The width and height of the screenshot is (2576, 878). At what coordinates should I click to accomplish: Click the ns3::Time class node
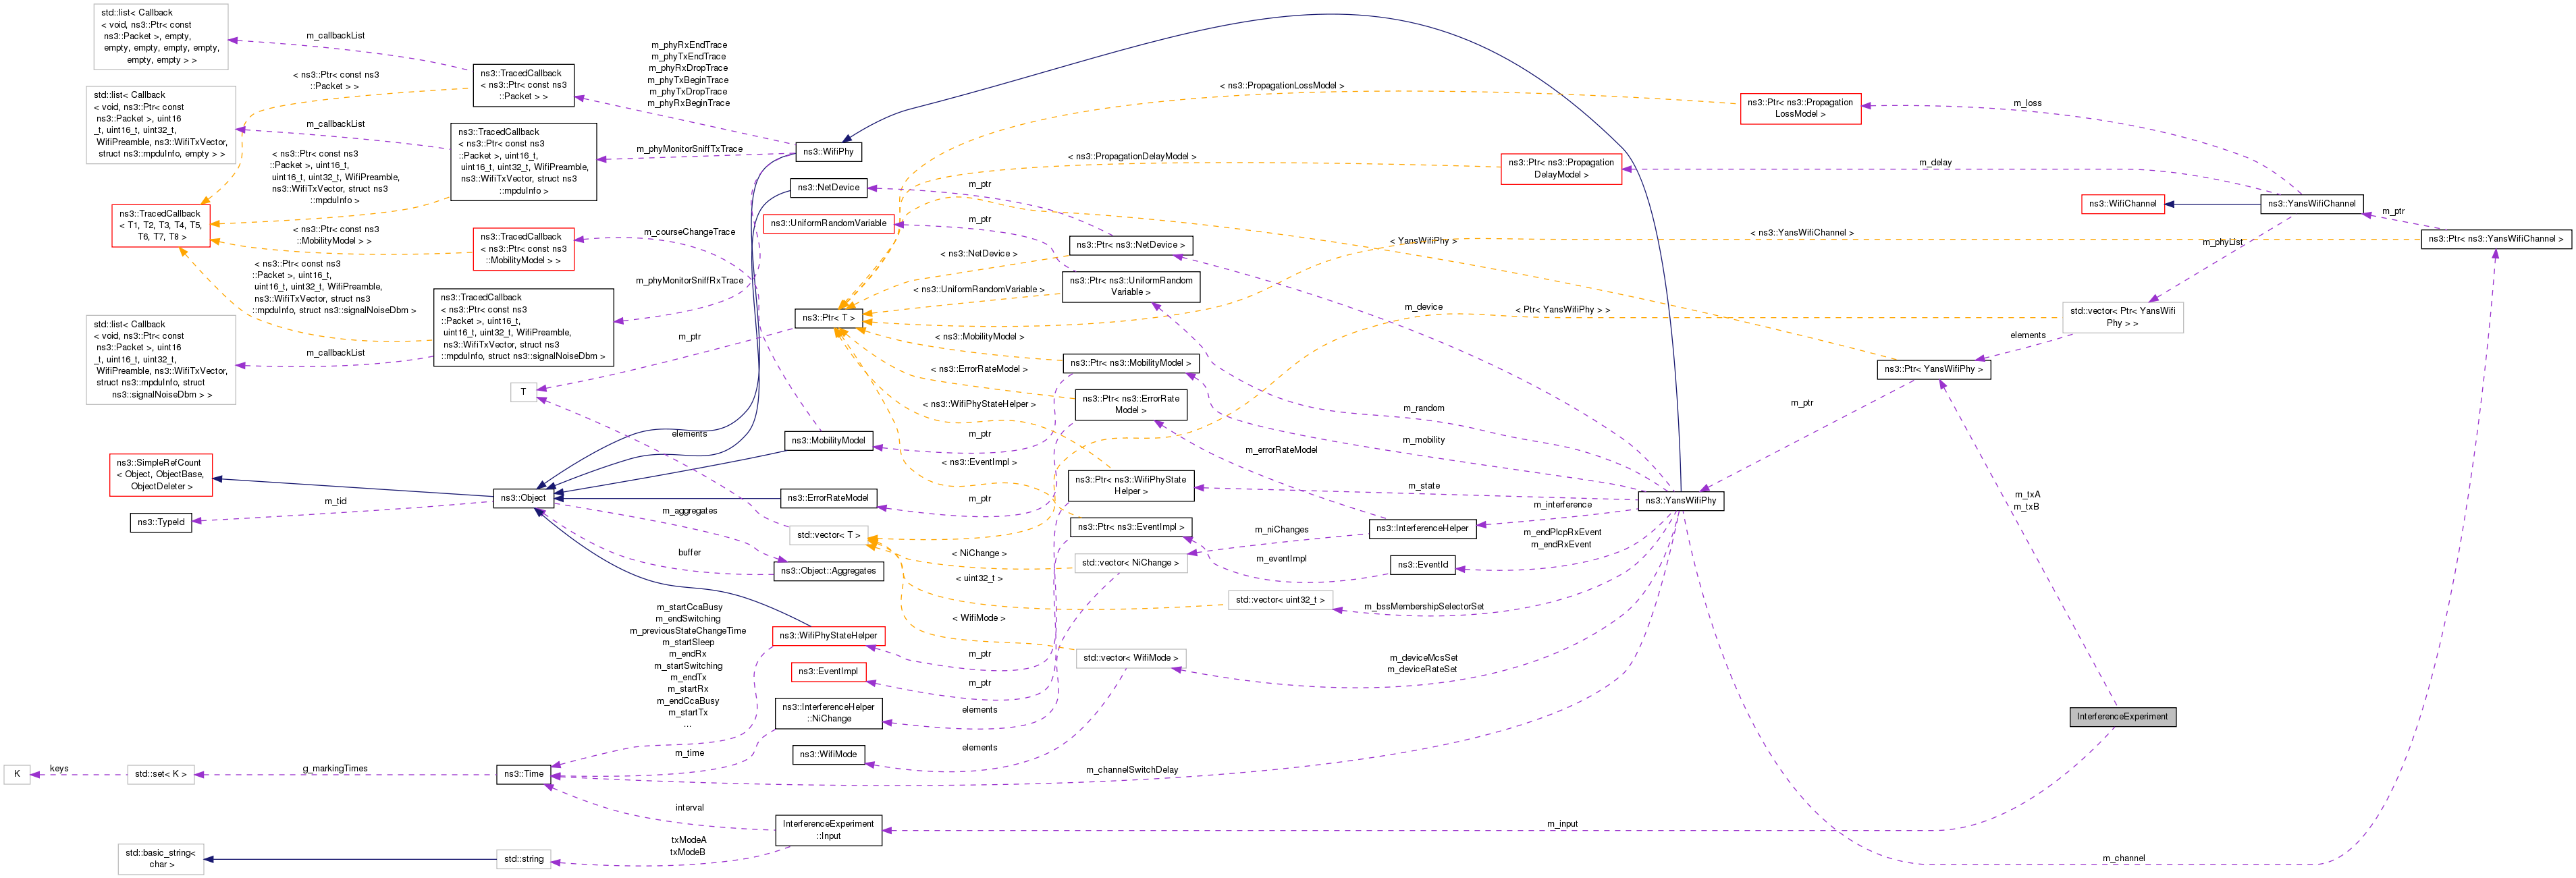(x=524, y=774)
